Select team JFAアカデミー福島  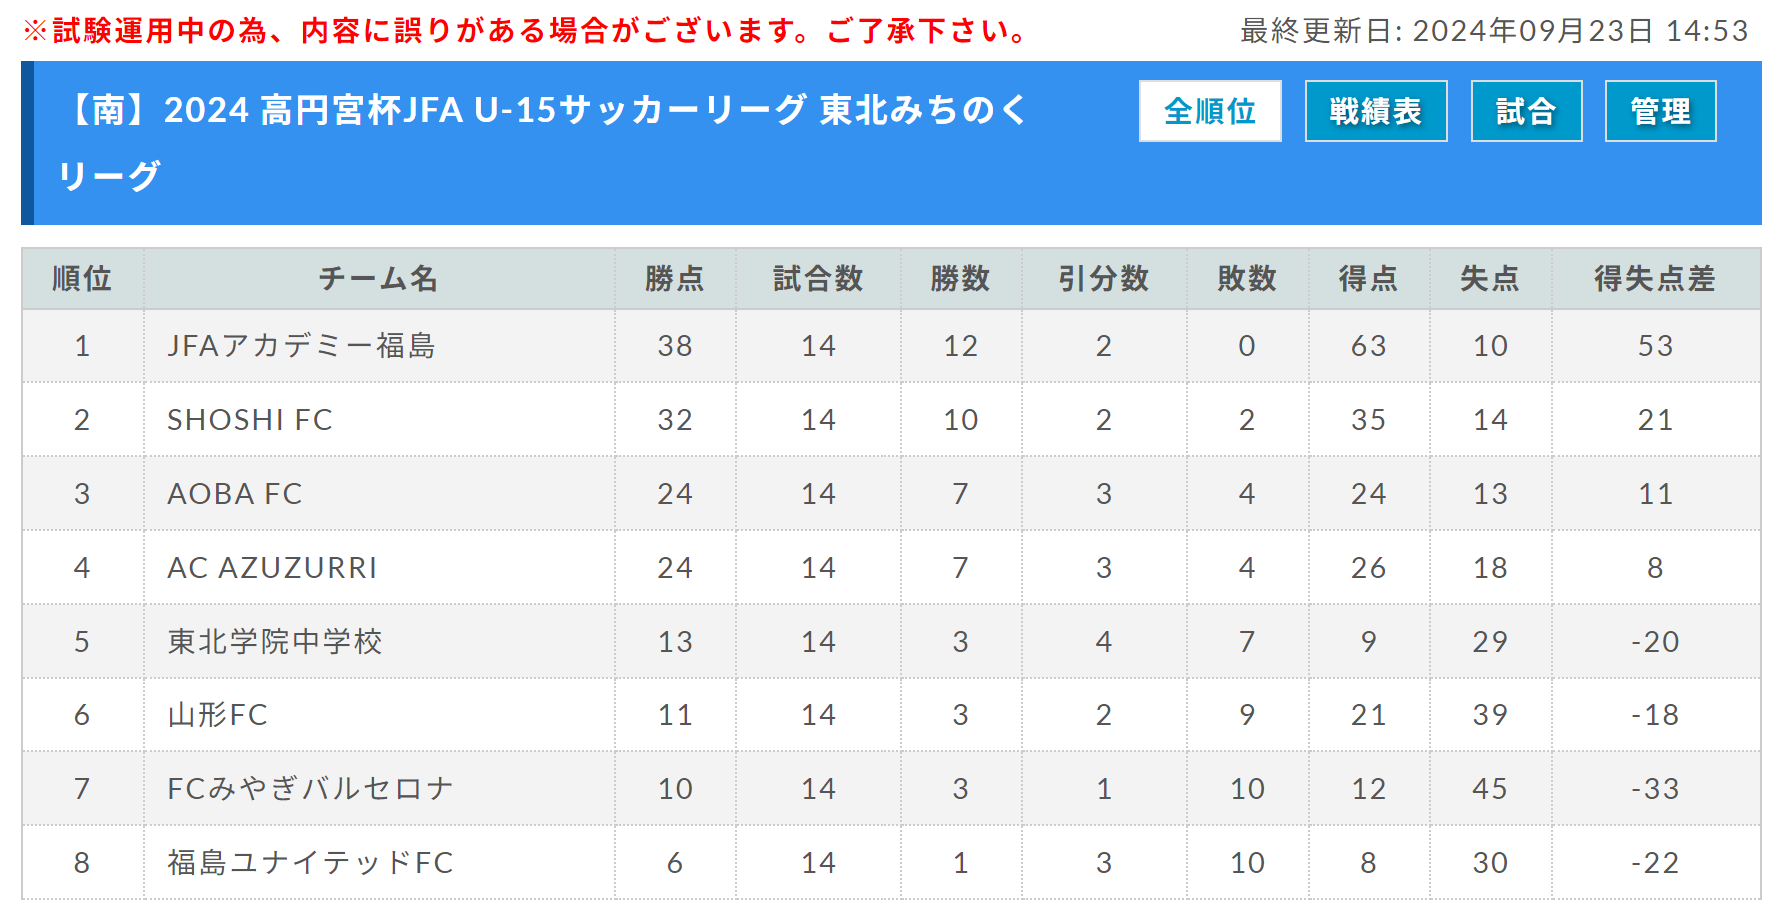[301, 346]
